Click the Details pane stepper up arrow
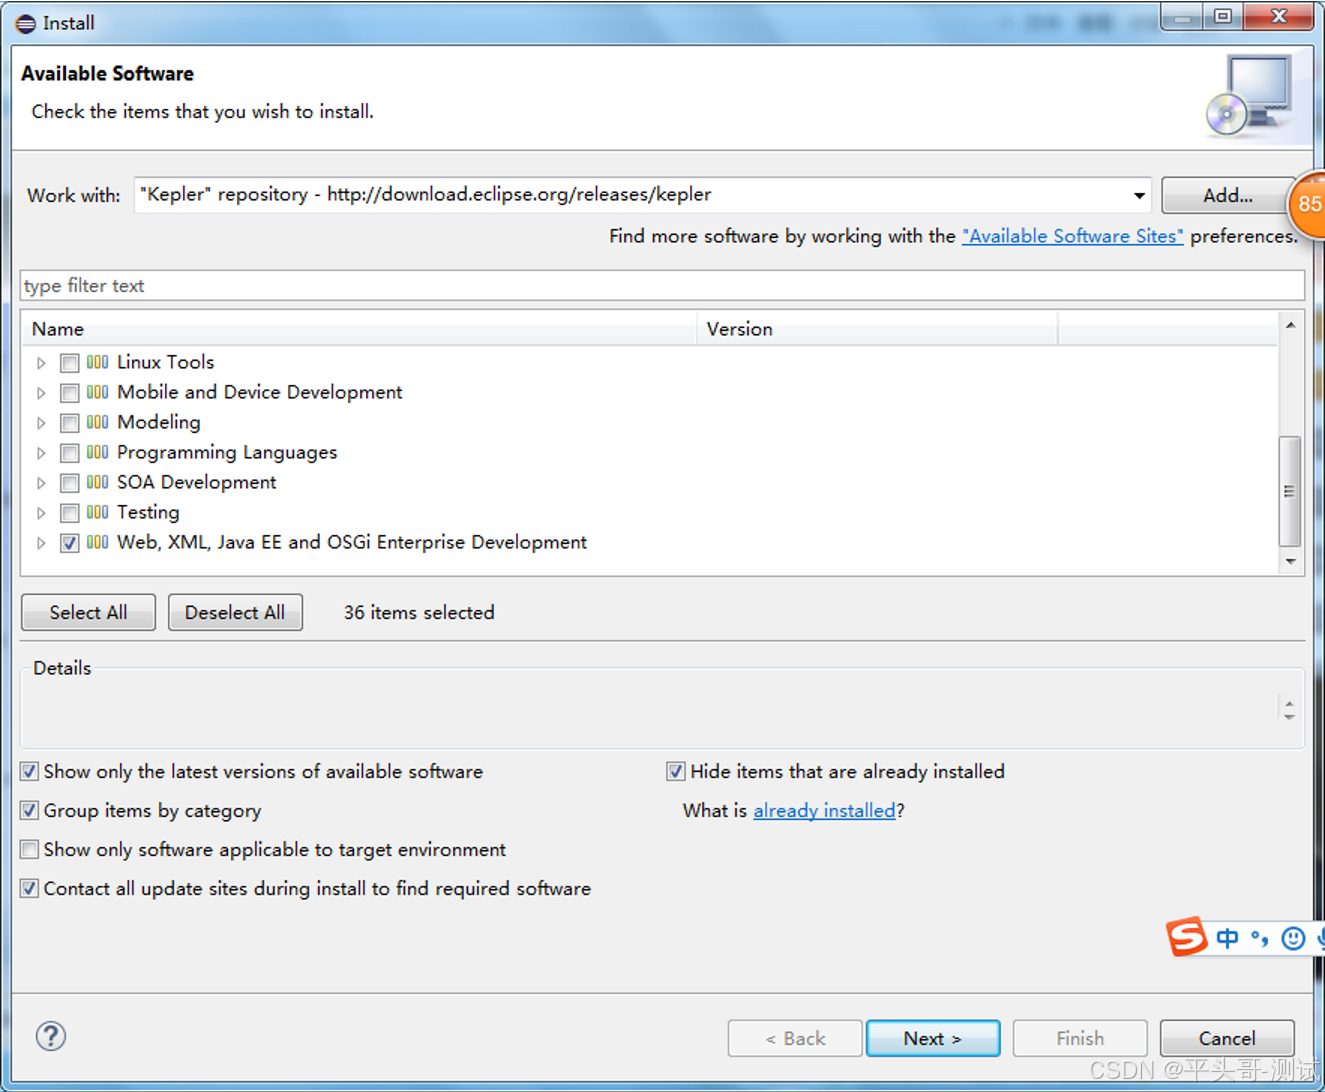The image size is (1325, 1092). coord(1289,703)
